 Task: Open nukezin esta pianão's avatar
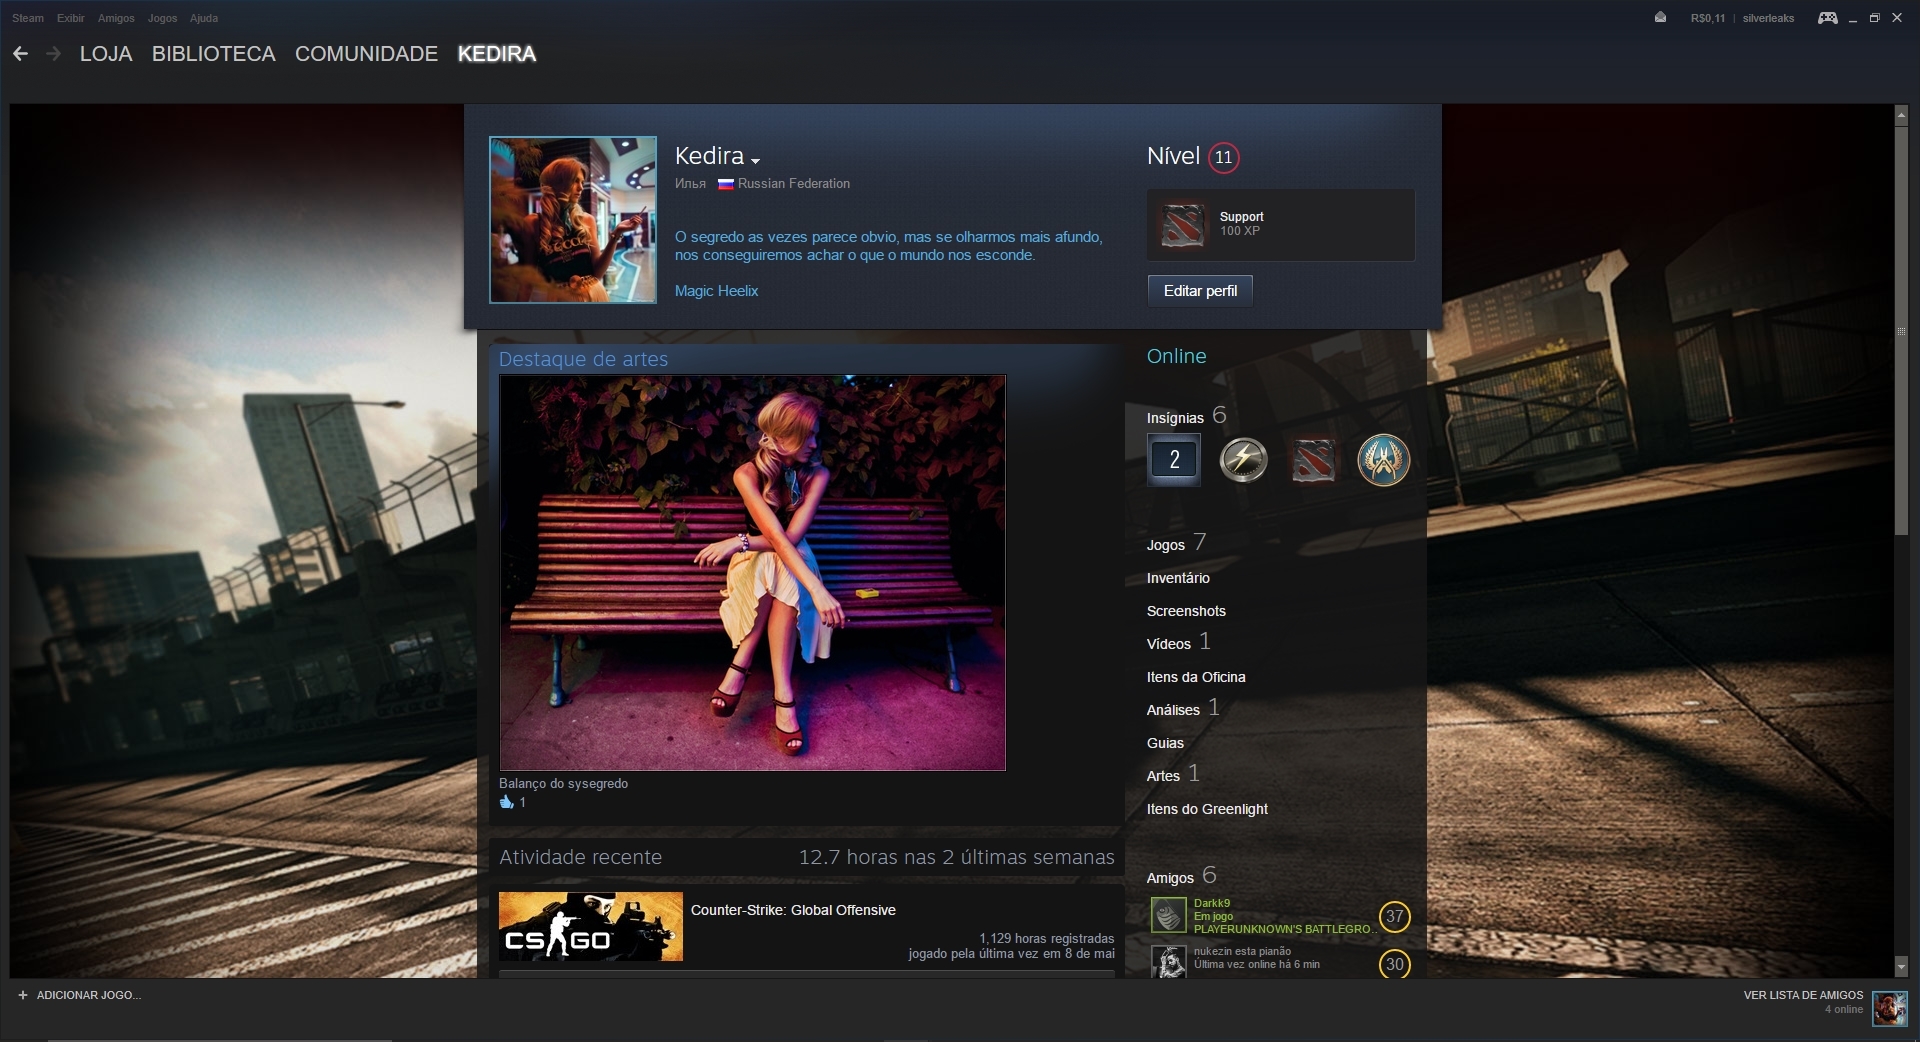pos(1168,962)
